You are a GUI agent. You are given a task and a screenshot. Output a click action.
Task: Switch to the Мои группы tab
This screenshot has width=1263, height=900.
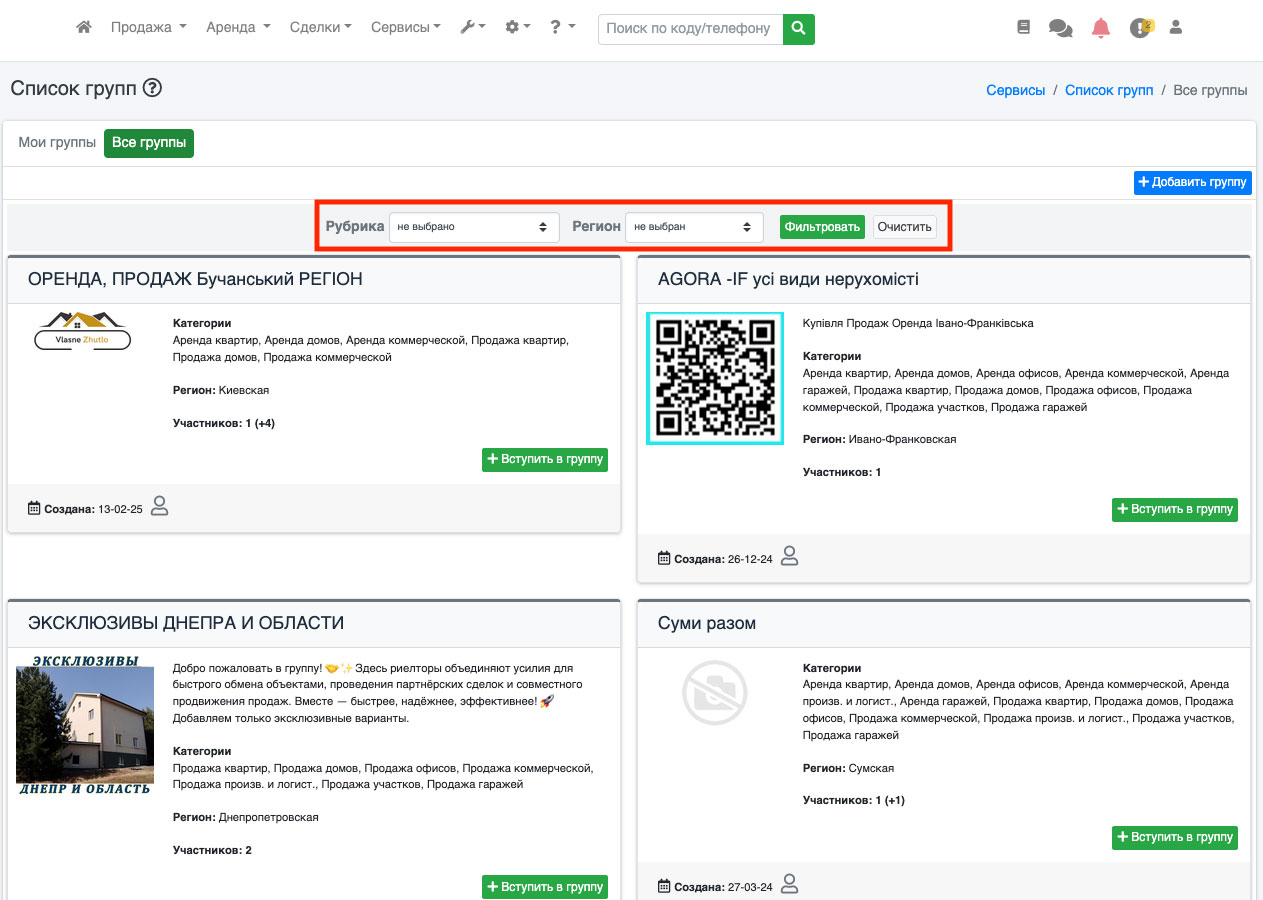pyautogui.click(x=57, y=143)
